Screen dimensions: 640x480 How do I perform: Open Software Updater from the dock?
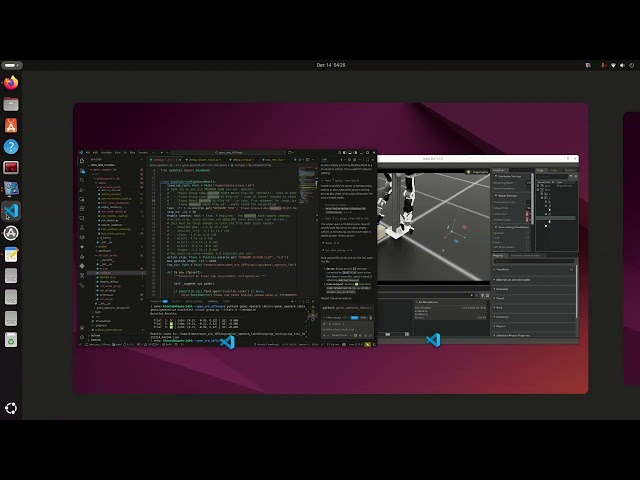coord(11,233)
